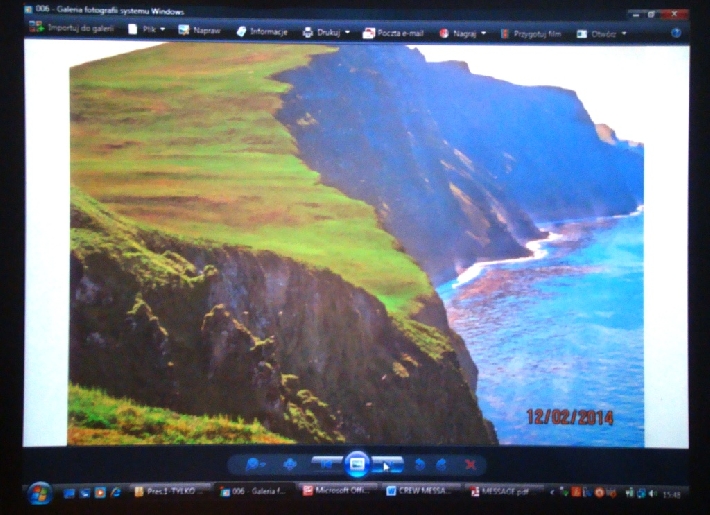Switch to CREW MESSA taskbar window
The height and width of the screenshot is (515, 710).
(420, 492)
